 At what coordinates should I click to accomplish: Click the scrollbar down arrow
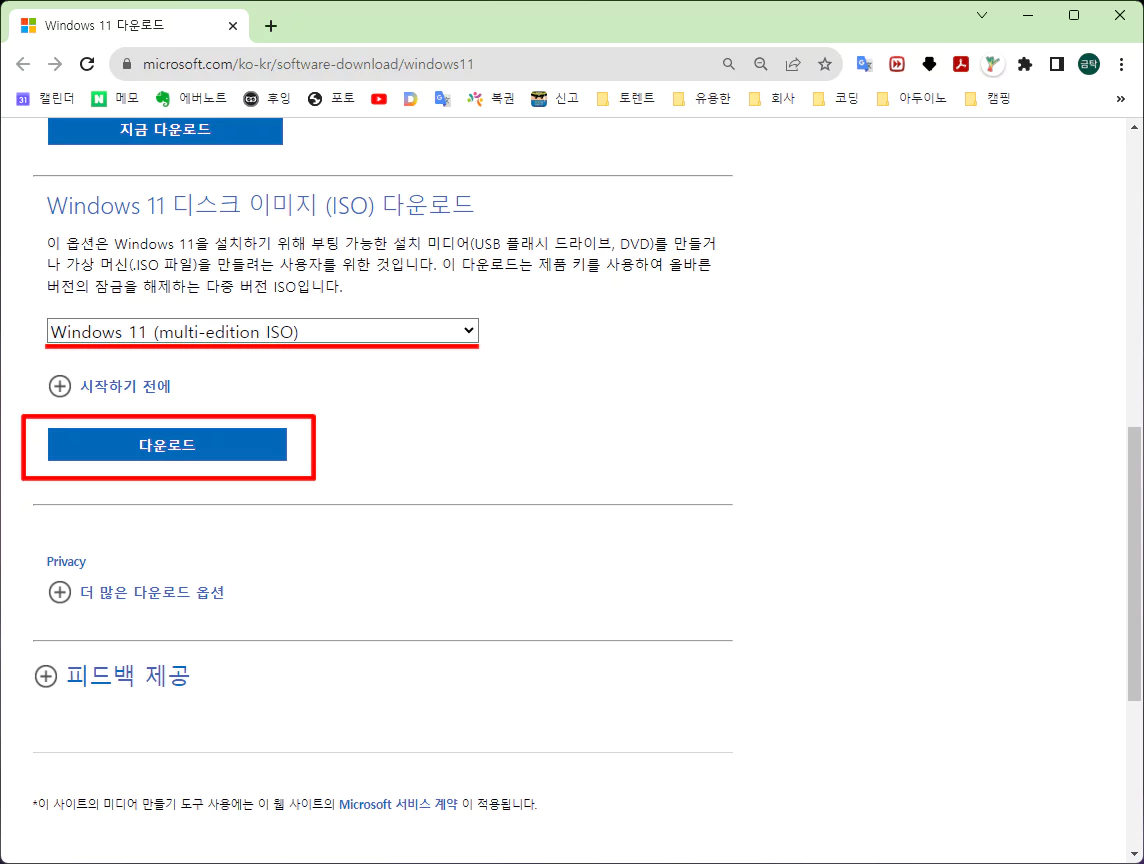tap(1135, 855)
